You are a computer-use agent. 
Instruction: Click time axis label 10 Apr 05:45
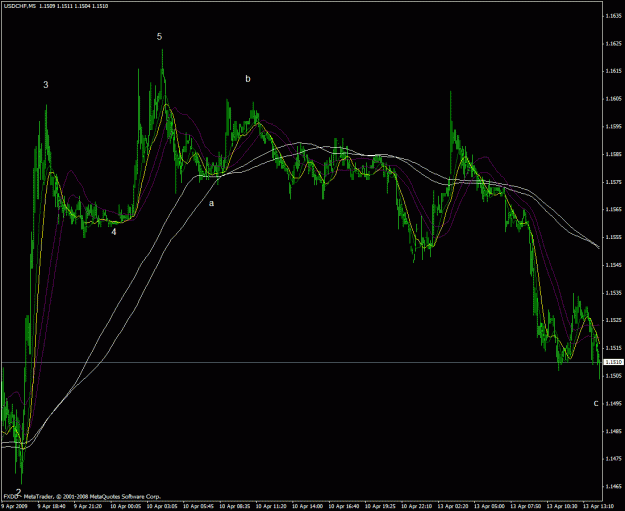point(198,506)
